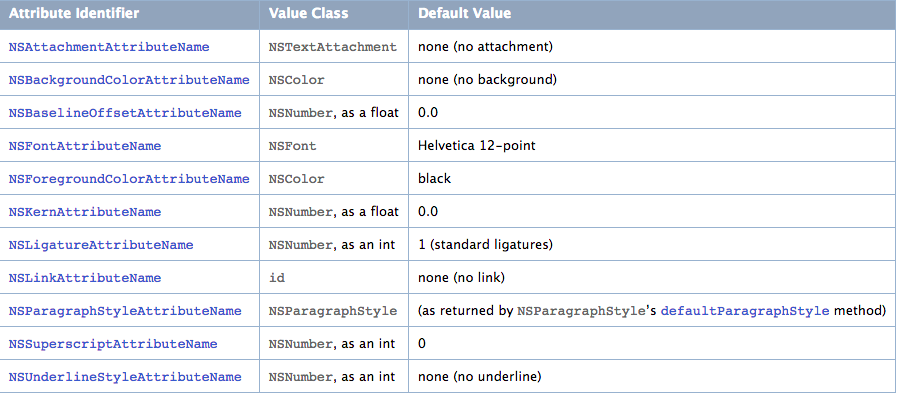Click the NSForegroundColorAttributeName identifier
This screenshot has height=394, width=897.
click(x=129, y=179)
